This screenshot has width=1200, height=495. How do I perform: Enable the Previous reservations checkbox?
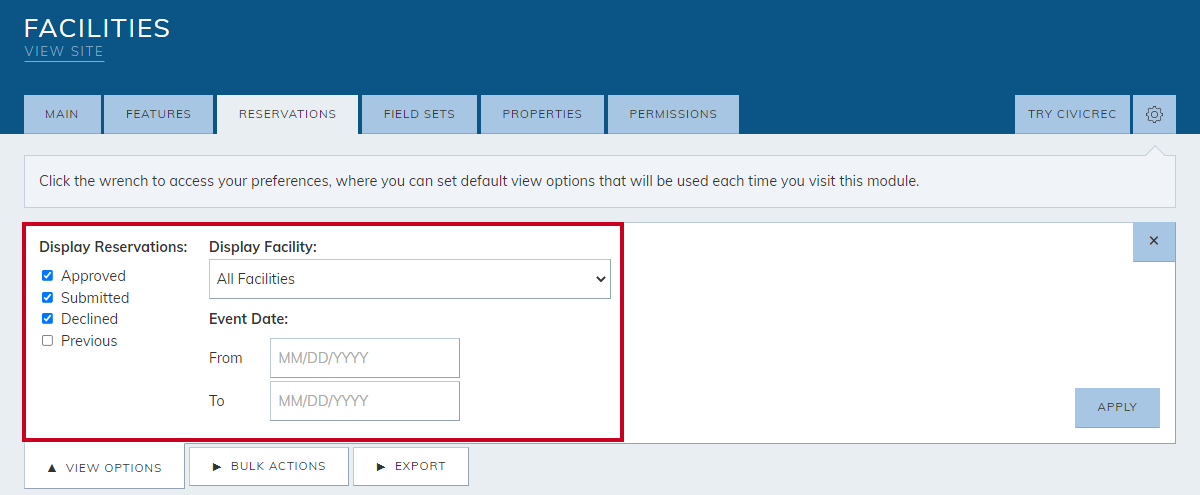click(47, 340)
